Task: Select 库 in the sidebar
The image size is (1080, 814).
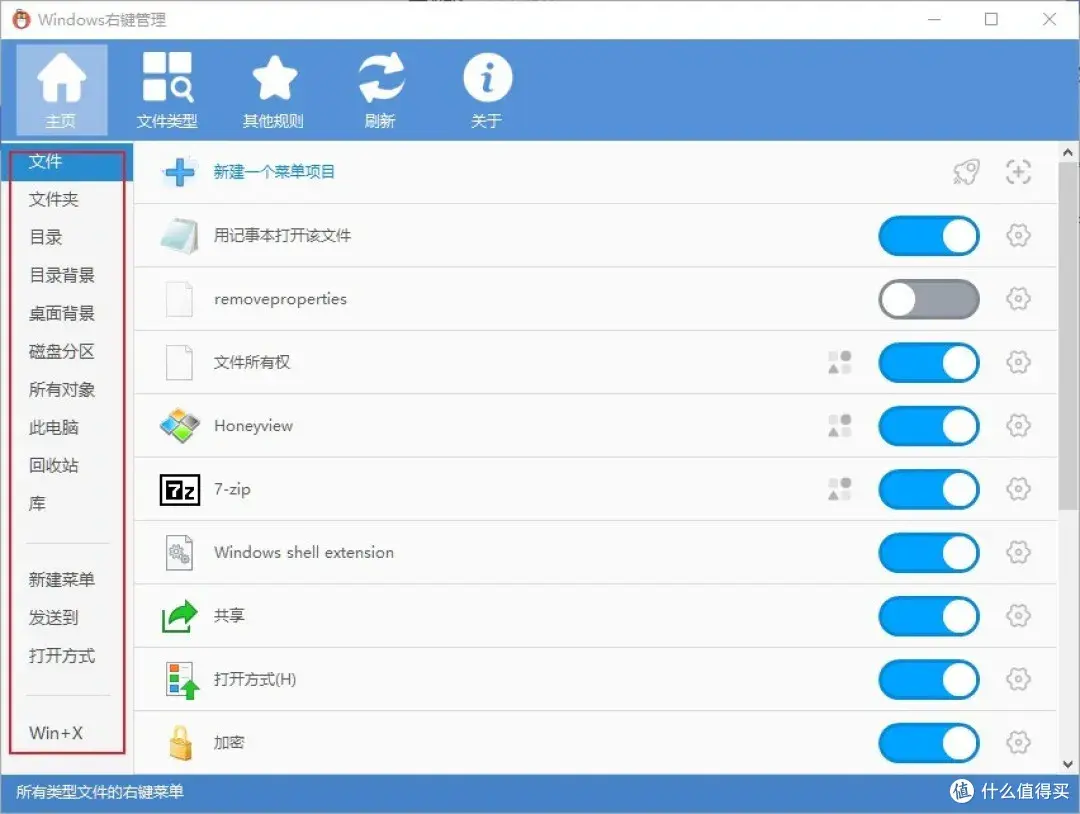Action: [37, 503]
